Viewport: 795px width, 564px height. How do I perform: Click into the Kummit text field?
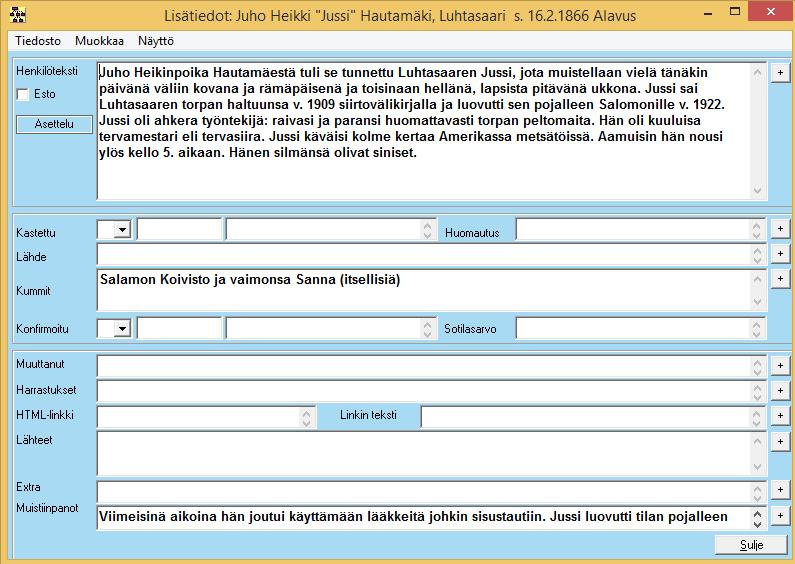[431, 290]
